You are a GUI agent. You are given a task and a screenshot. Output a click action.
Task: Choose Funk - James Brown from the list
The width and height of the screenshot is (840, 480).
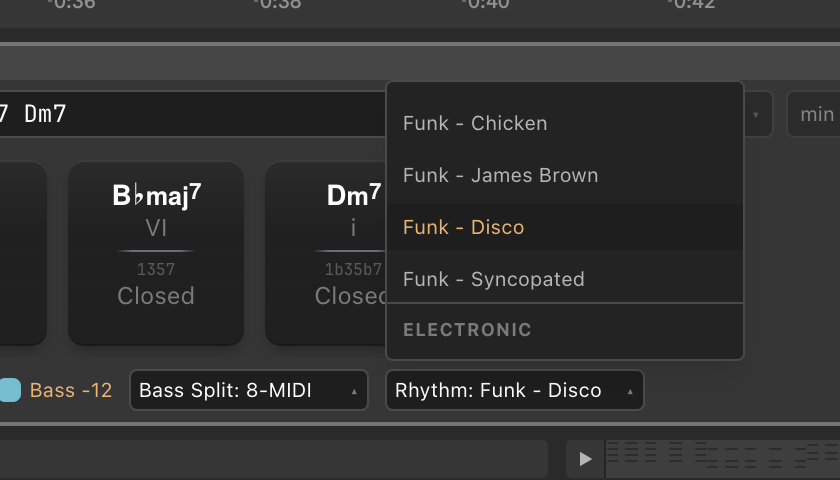pyautogui.click(x=565, y=175)
